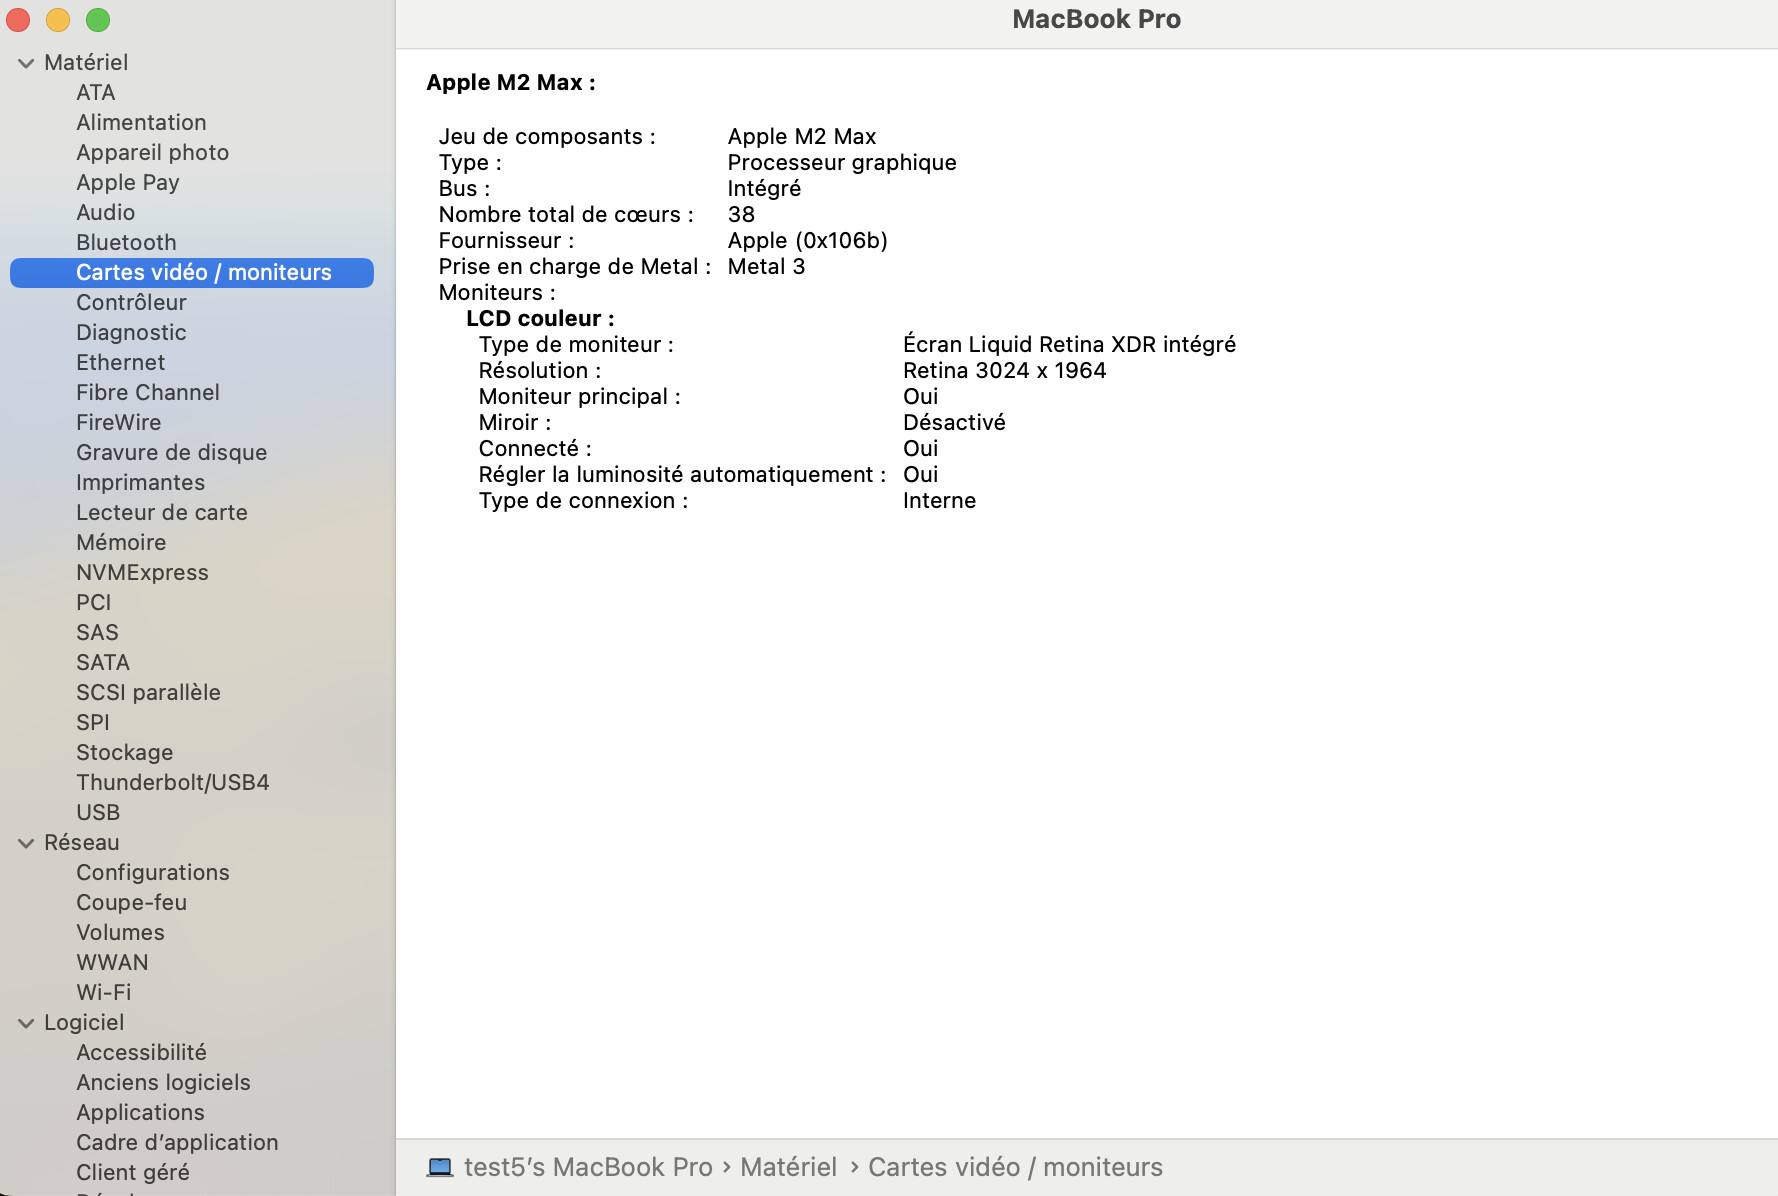Collapse the Logiciel section
The height and width of the screenshot is (1196, 1778).
point(25,1022)
